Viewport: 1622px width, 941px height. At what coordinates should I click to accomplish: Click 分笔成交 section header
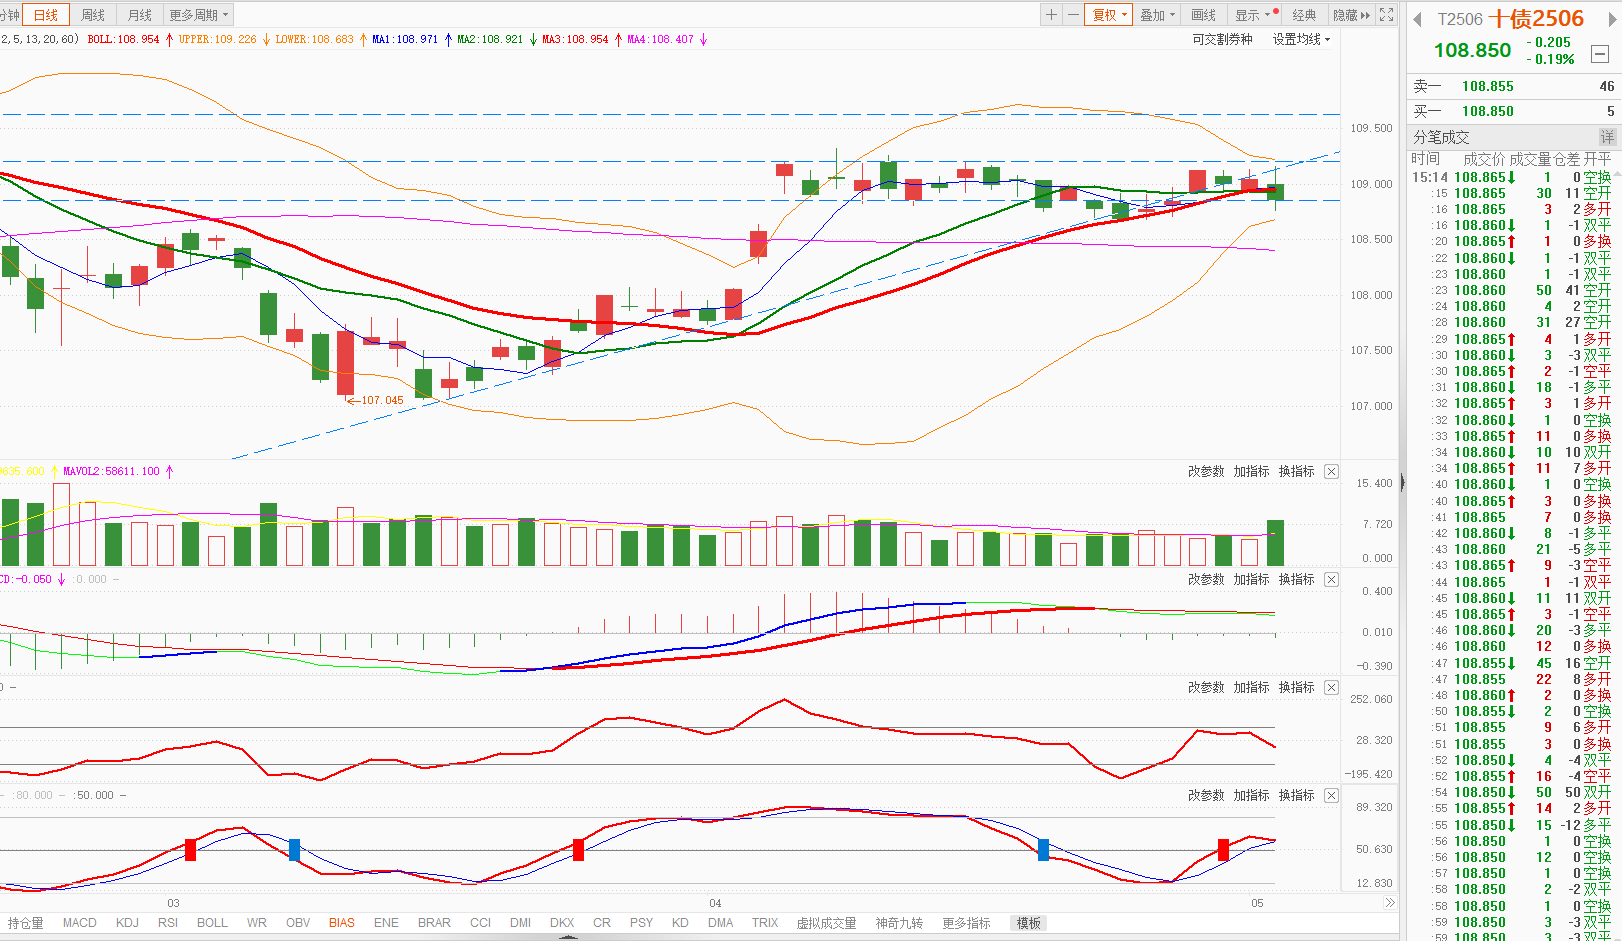[x=1441, y=137]
